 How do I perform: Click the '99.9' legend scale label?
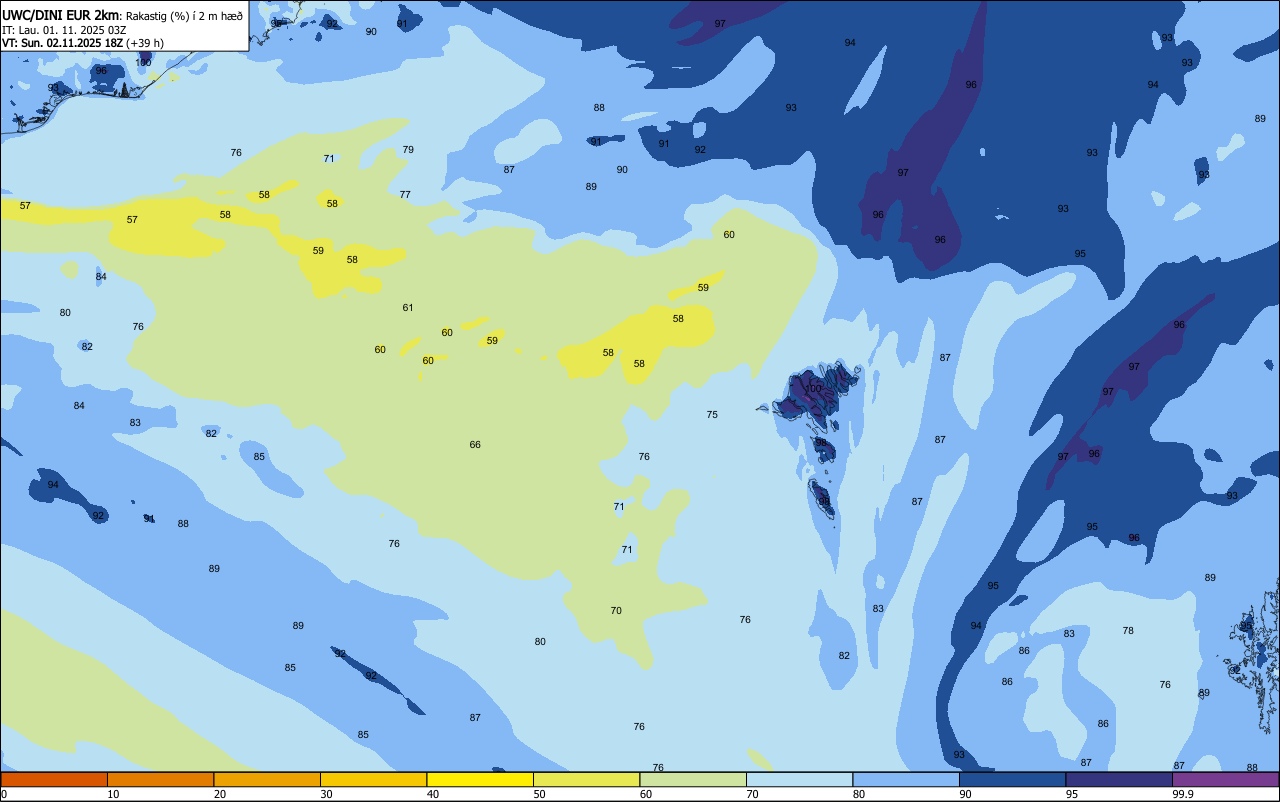[1183, 794]
